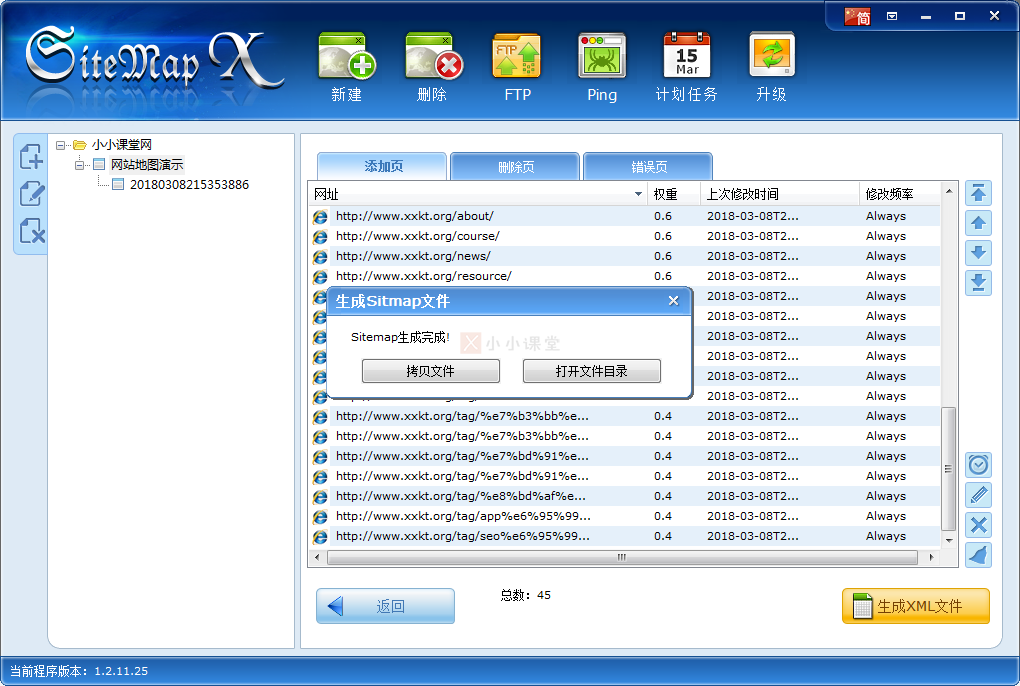The image size is (1020, 686).
Task: Click the 生成XML文件 generate button
Action: pos(915,606)
